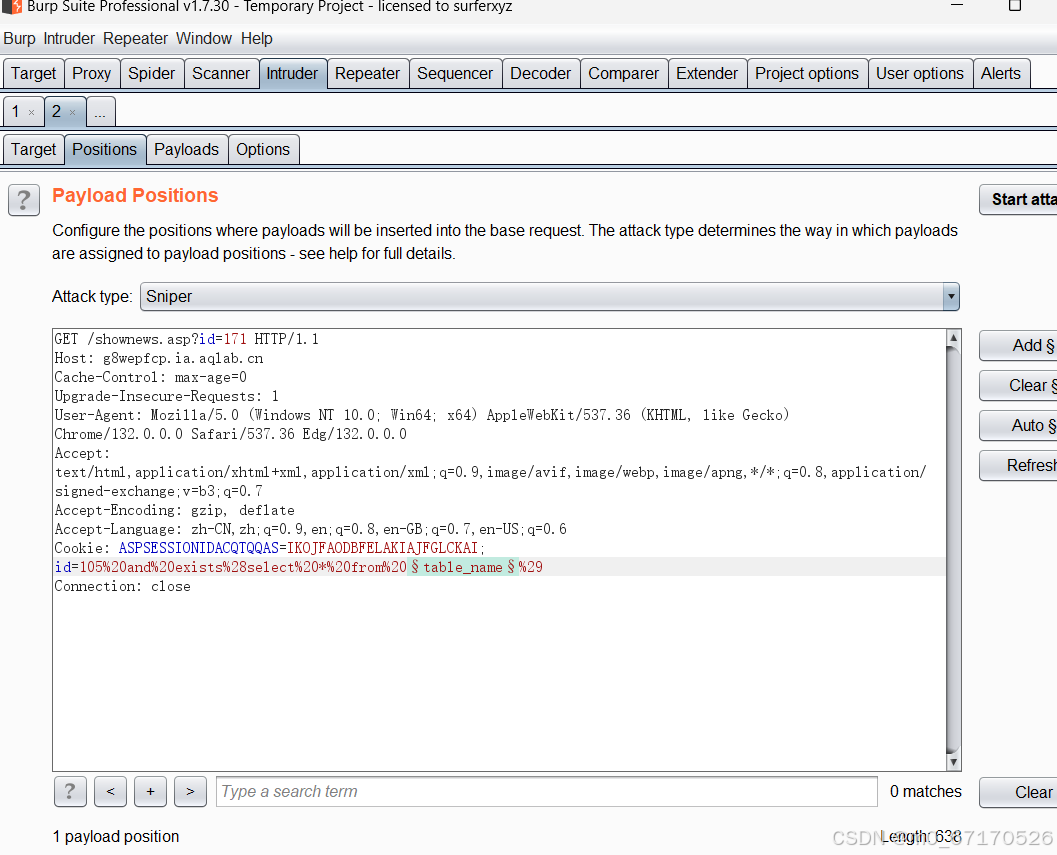Image resolution: width=1057 pixels, height=855 pixels.
Task: Open the Burp menu
Action: [19, 38]
